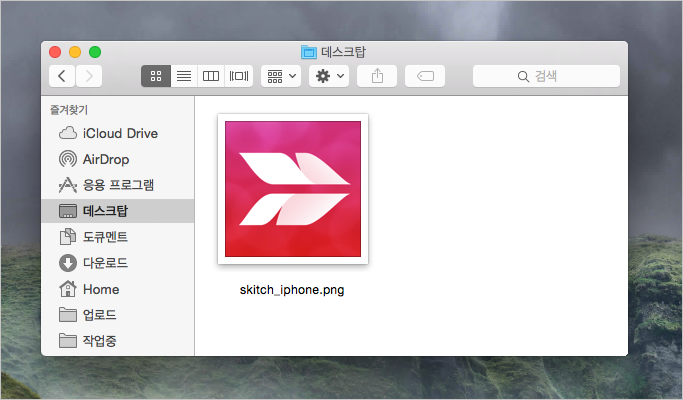Open 작업중 folder in sidebar

point(118,341)
